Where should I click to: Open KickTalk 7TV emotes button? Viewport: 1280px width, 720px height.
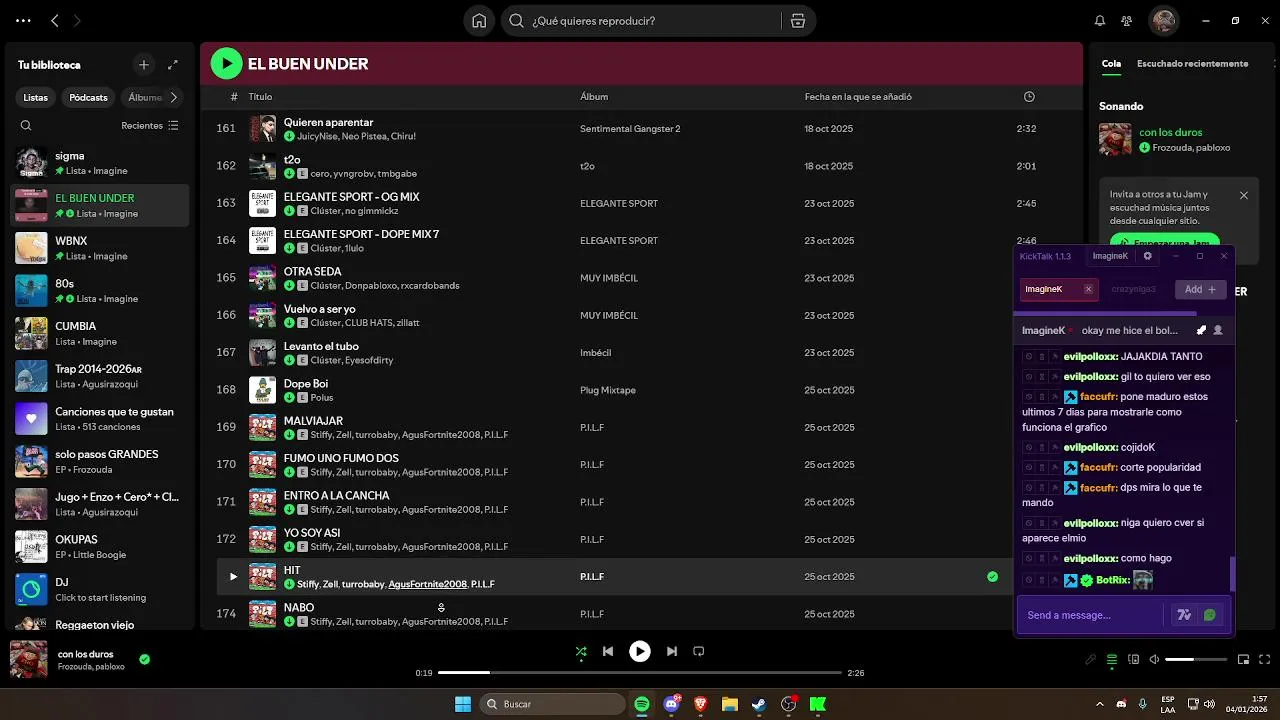point(1185,615)
